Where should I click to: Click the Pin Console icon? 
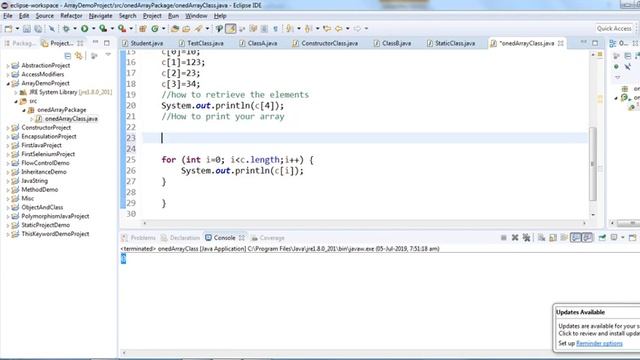click(602, 238)
